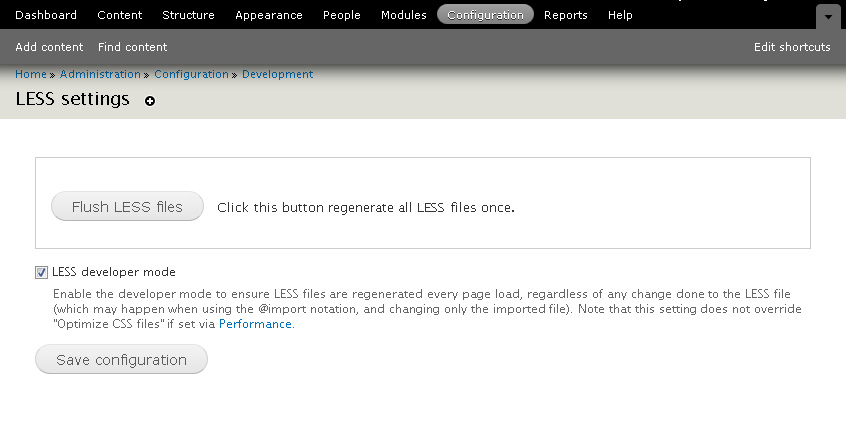Image resolution: width=846 pixels, height=435 pixels.
Task: Open Reports from the admin menu
Action: [x=565, y=15]
